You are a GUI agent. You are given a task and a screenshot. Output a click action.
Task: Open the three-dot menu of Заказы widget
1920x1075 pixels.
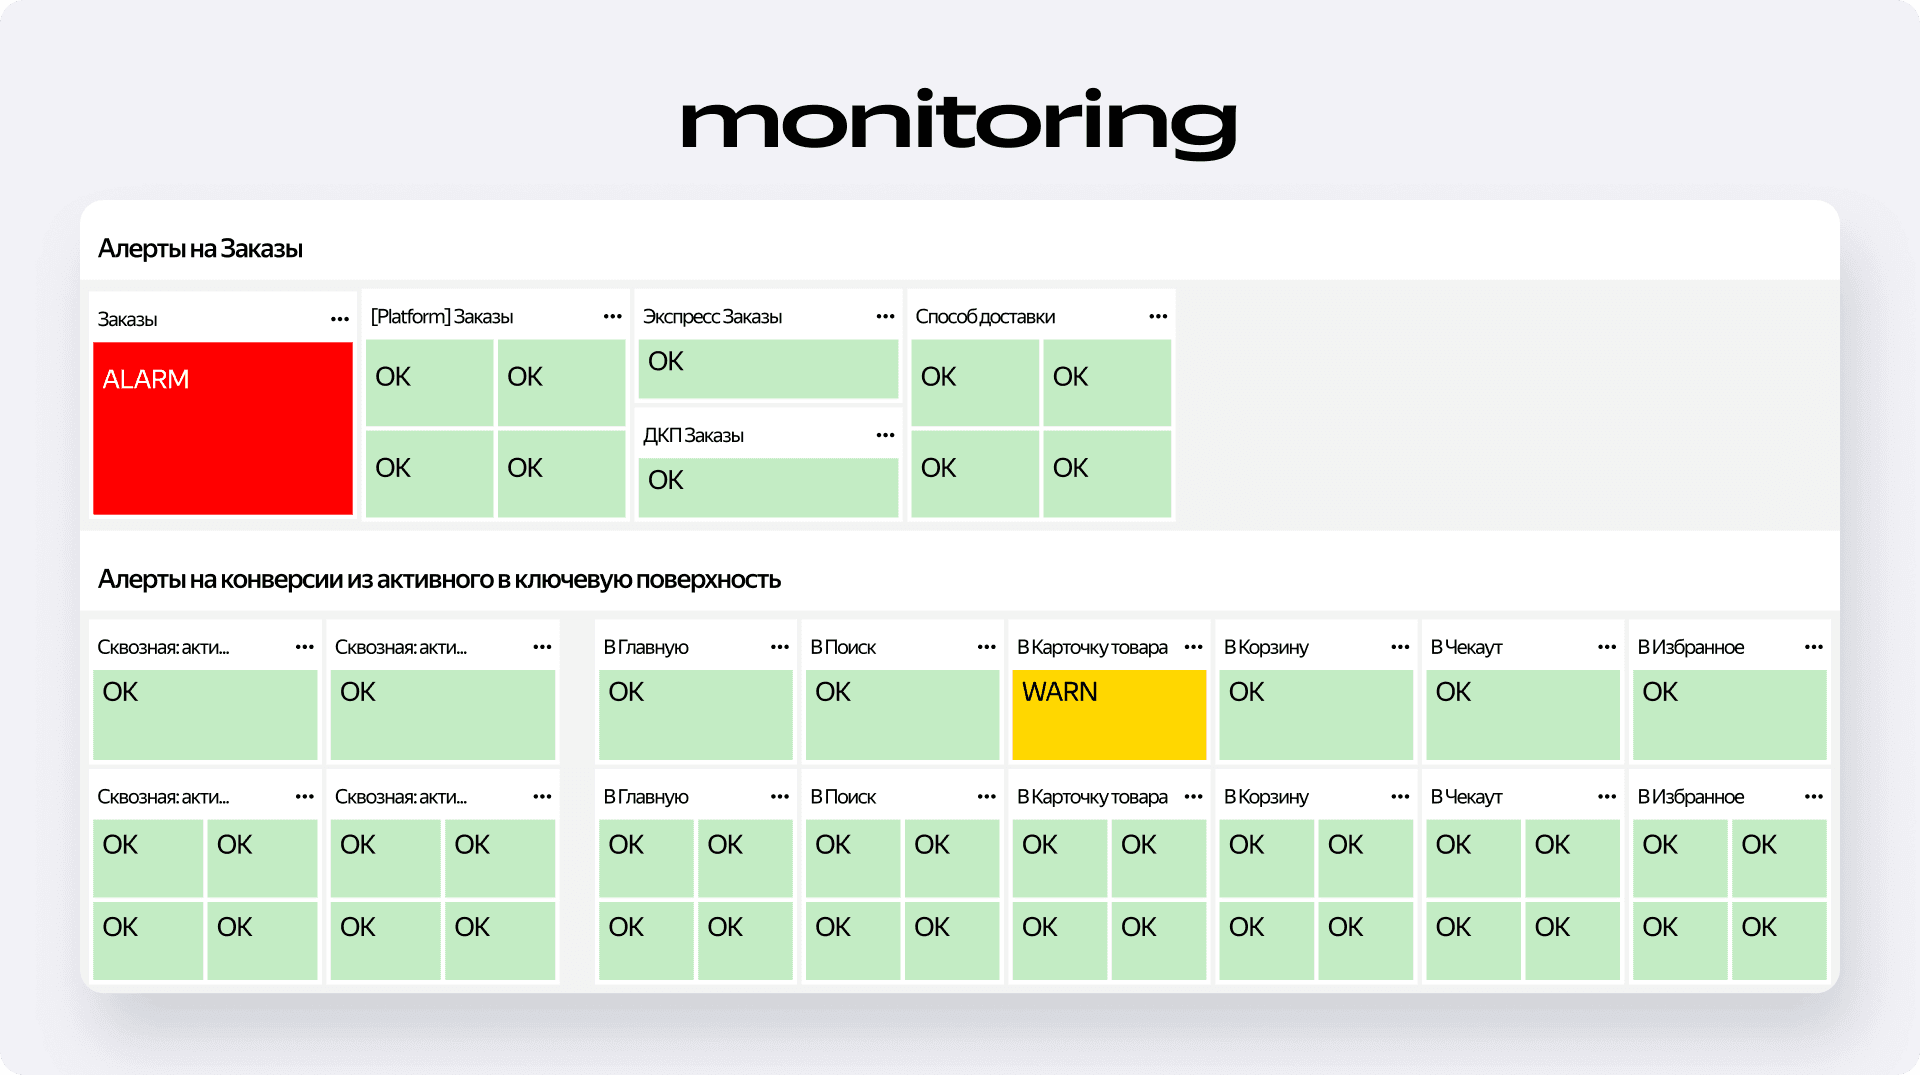point(340,319)
